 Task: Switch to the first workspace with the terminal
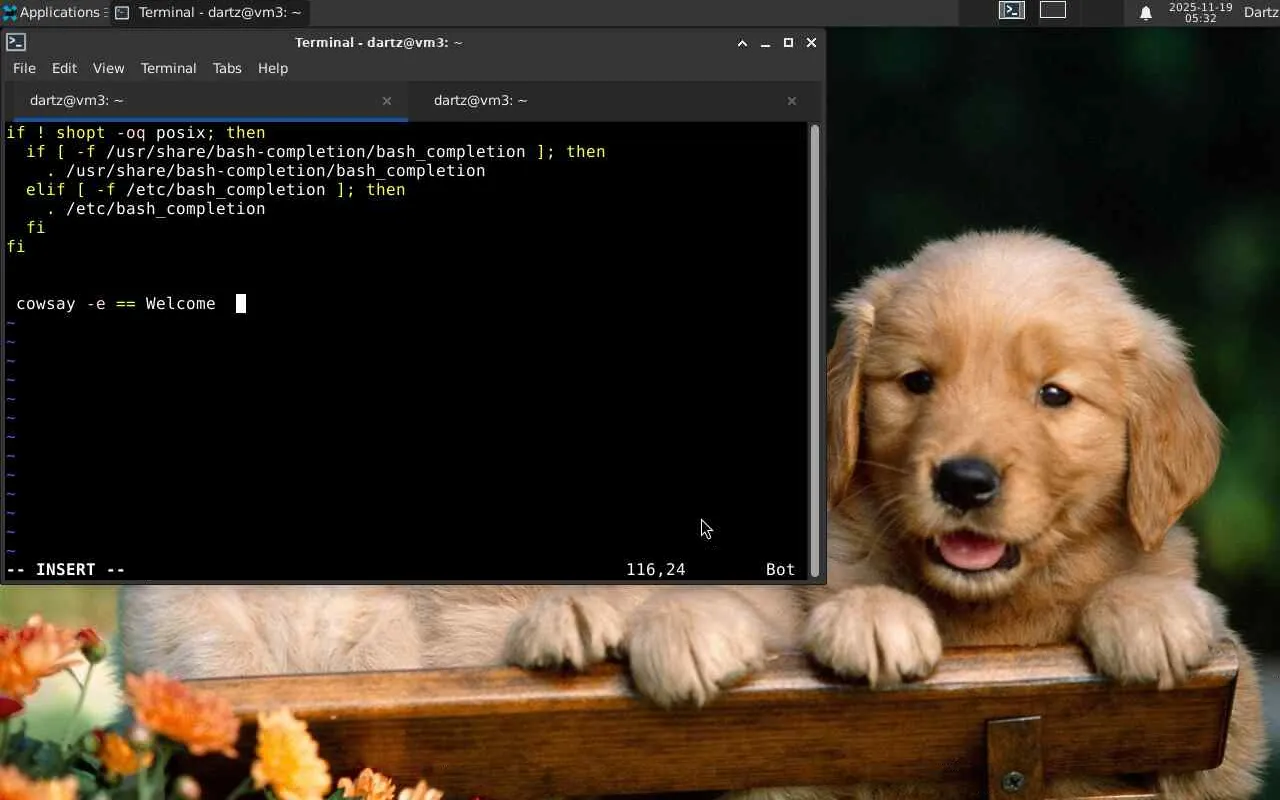point(1012,11)
